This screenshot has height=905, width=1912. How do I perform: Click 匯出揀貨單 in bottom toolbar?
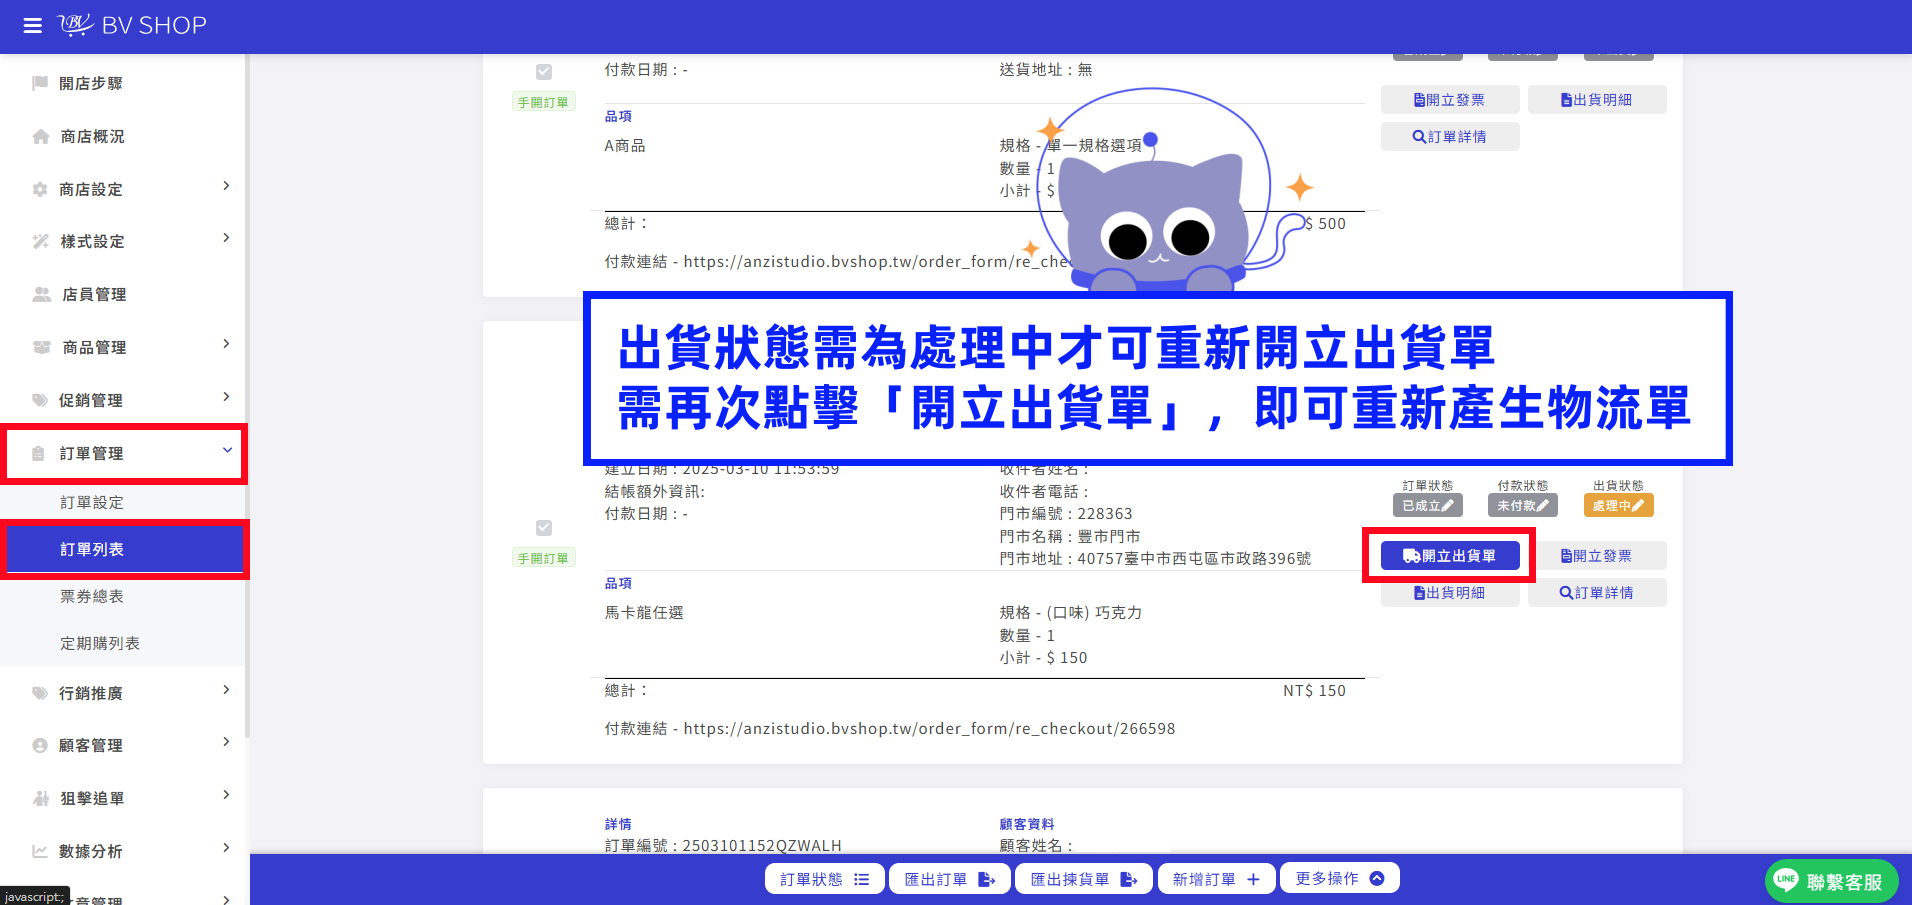(x=1084, y=879)
